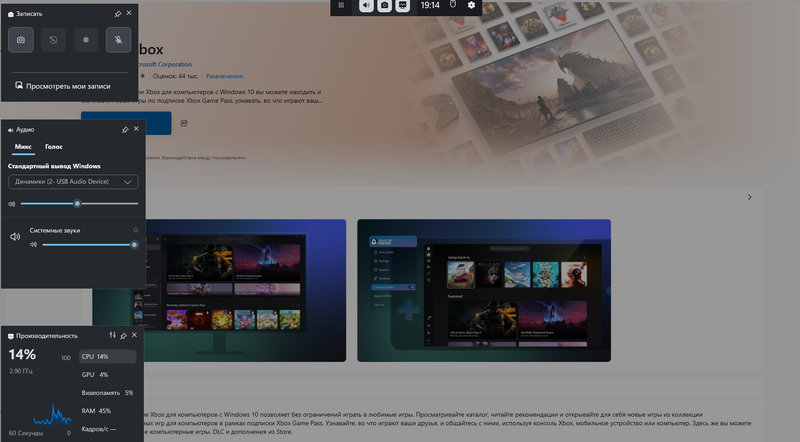
Task: Toggle the Performance widget from the Game Bar
Action: [403, 5]
